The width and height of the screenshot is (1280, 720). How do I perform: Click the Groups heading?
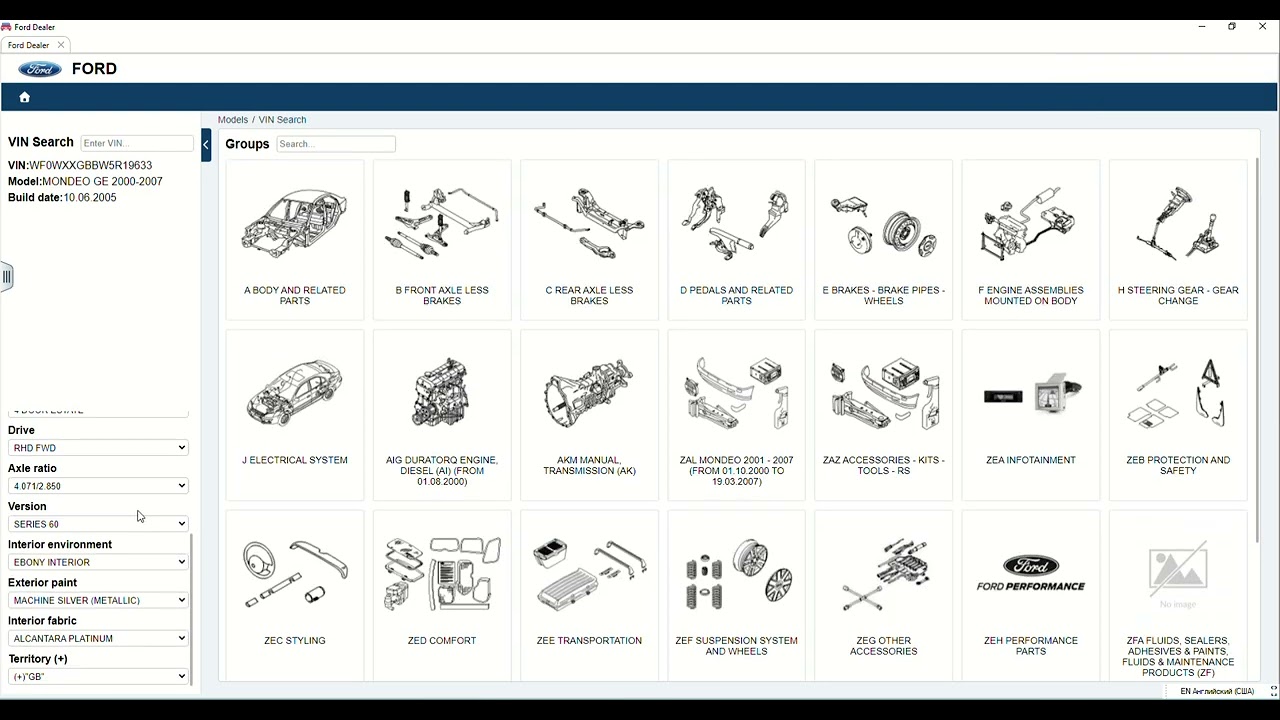pyautogui.click(x=247, y=144)
